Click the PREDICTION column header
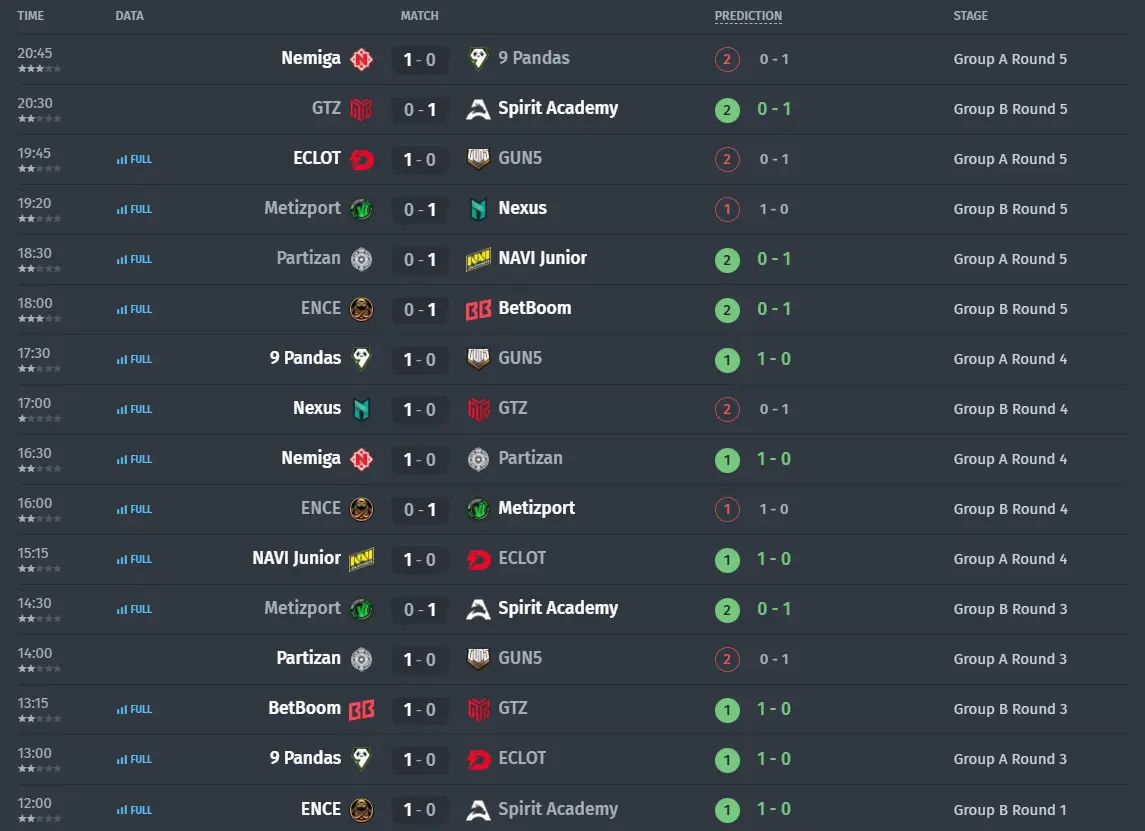This screenshot has height=831, width=1145. point(748,16)
